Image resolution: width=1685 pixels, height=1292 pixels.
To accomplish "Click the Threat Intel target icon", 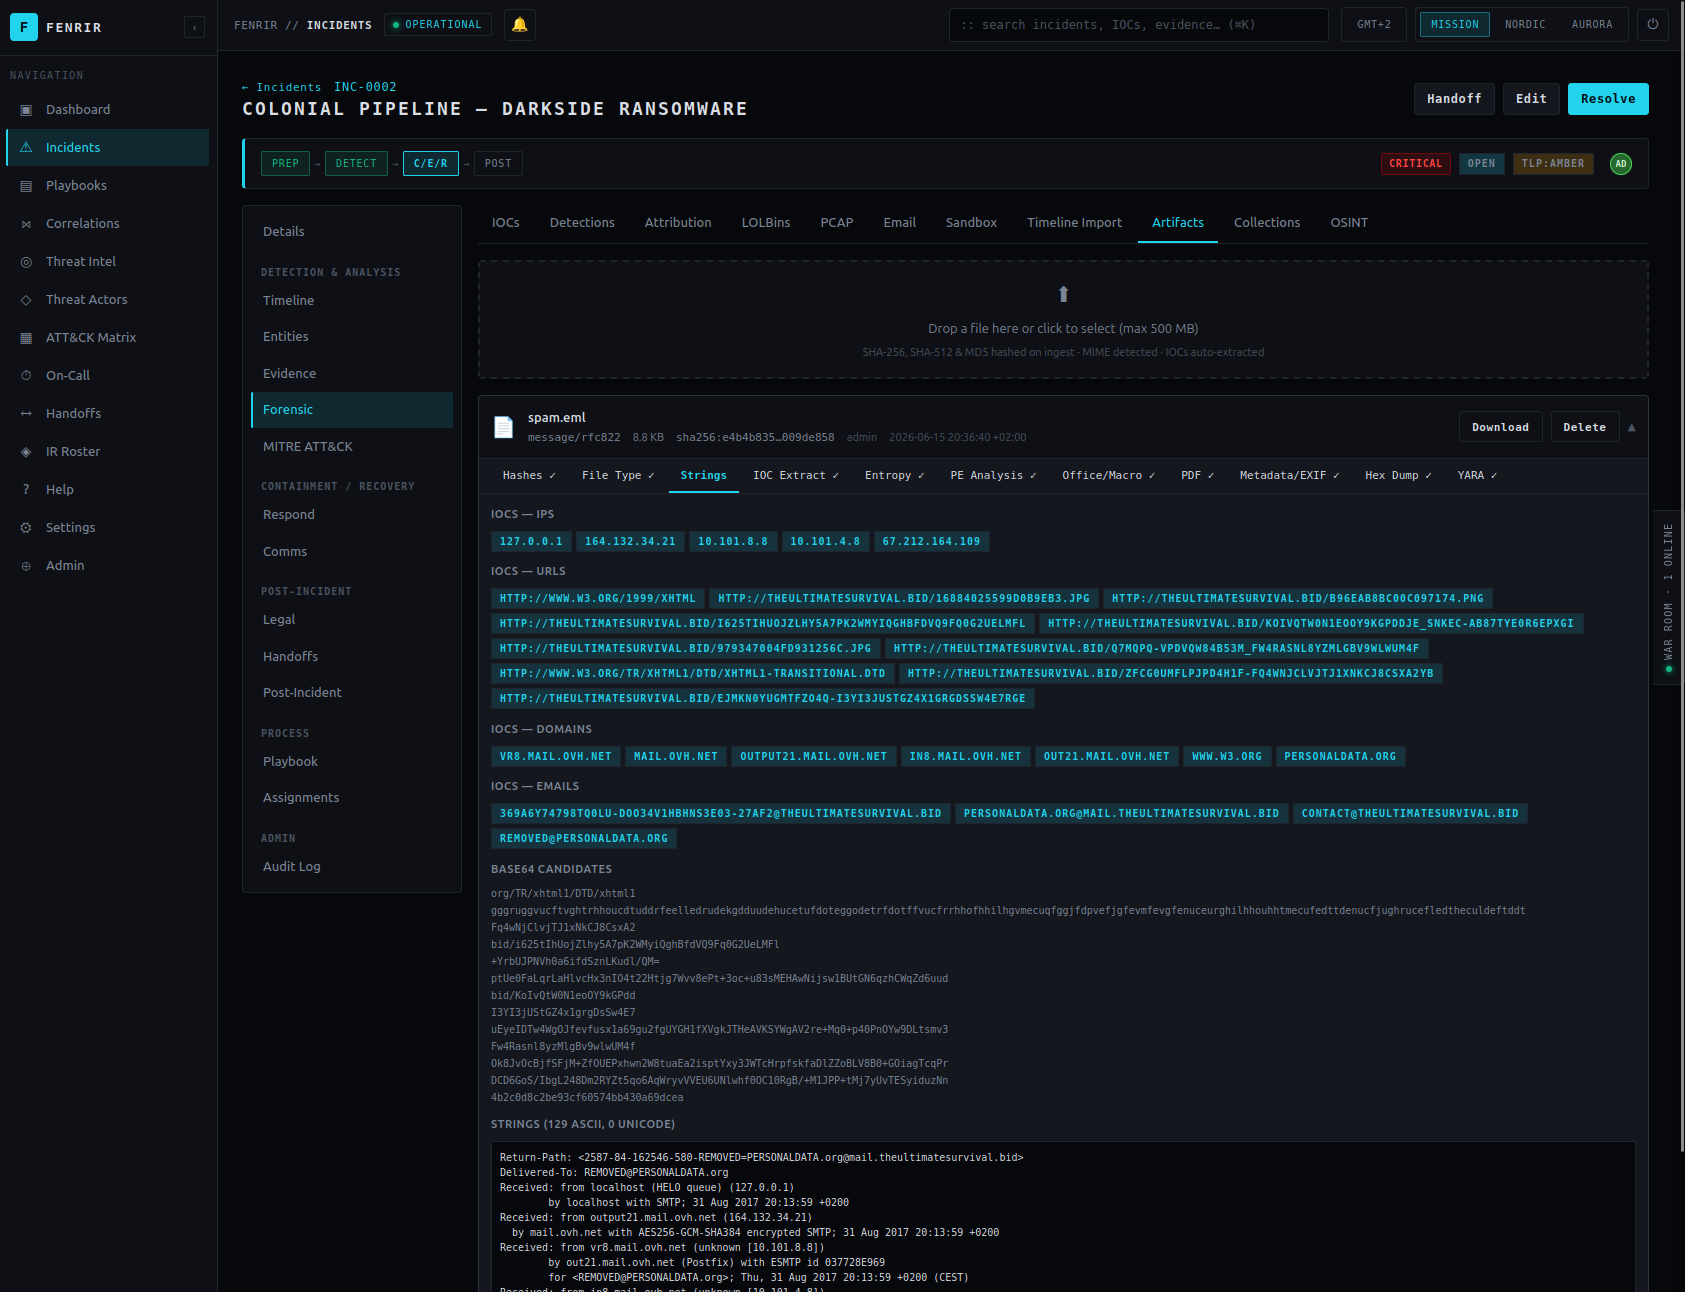I will pos(26,262).
